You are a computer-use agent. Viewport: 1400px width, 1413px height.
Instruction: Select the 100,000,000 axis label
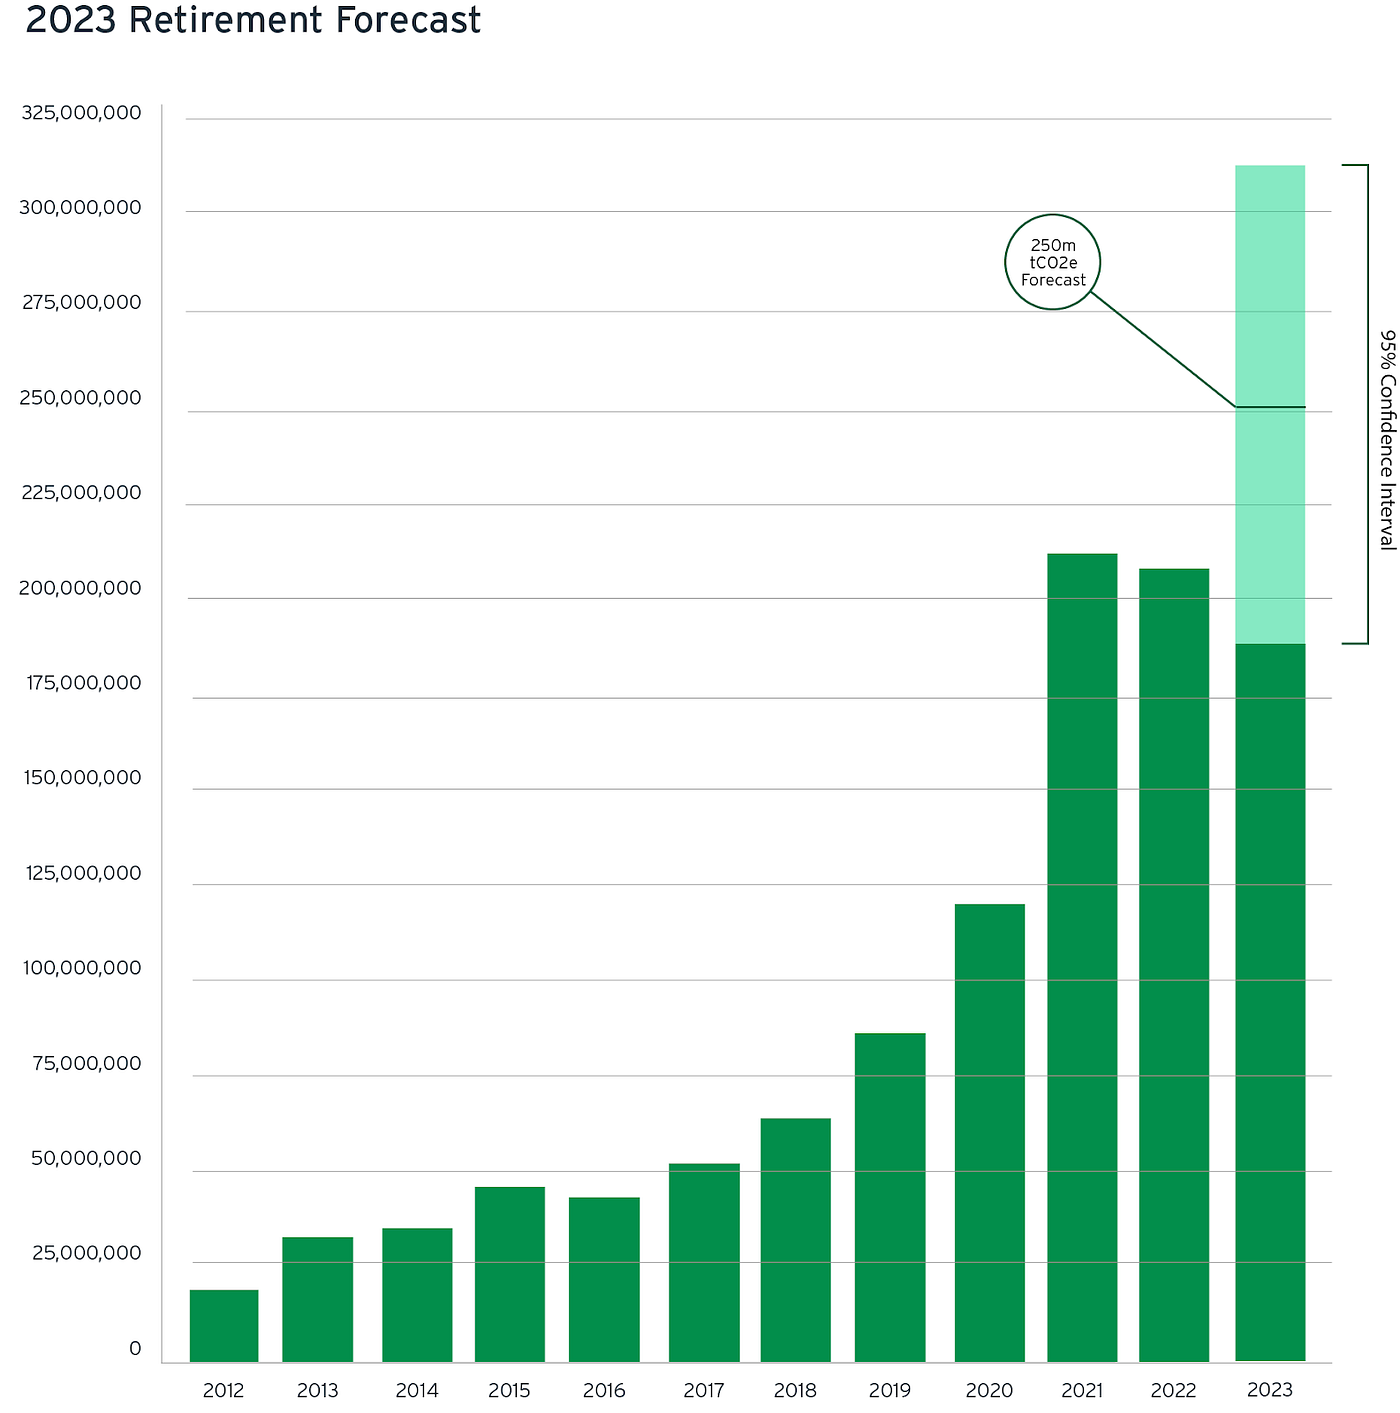coord(84,968)
